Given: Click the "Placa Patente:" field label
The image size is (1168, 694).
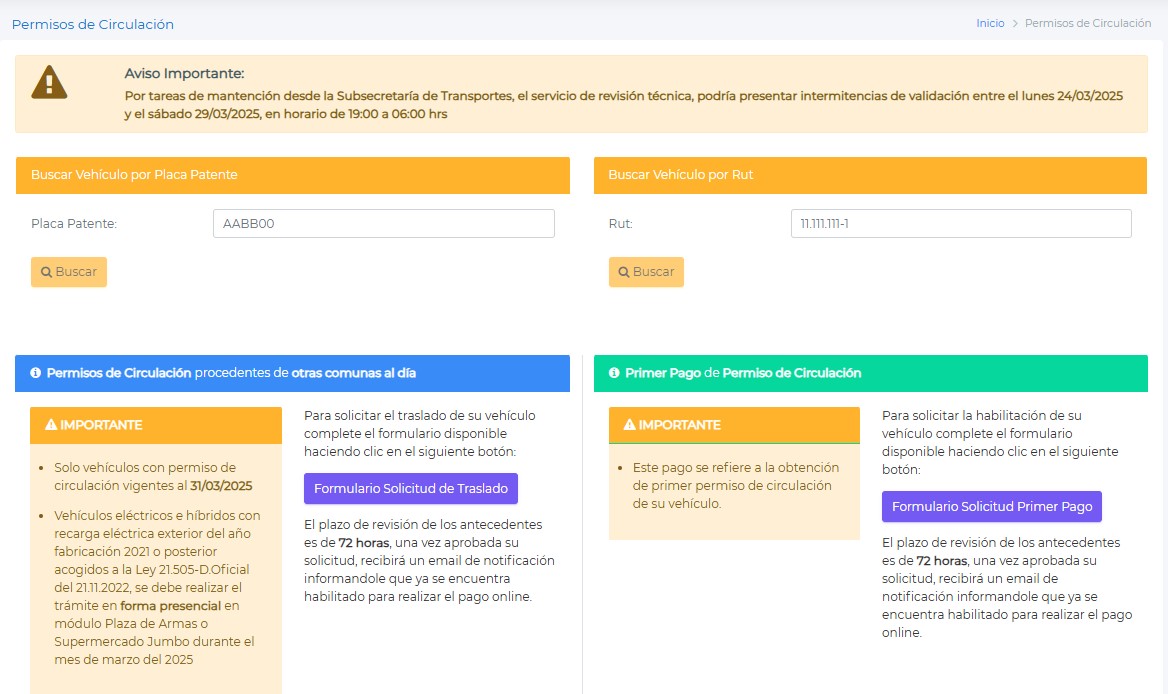Looking at the screenshot, I should [x=74, y=224].
